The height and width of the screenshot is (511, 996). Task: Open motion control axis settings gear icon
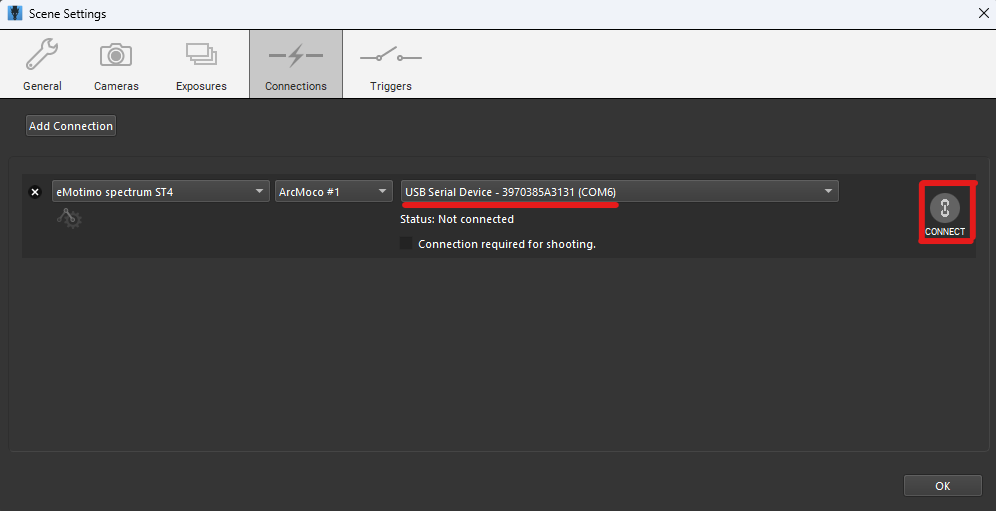coord(69,219)
